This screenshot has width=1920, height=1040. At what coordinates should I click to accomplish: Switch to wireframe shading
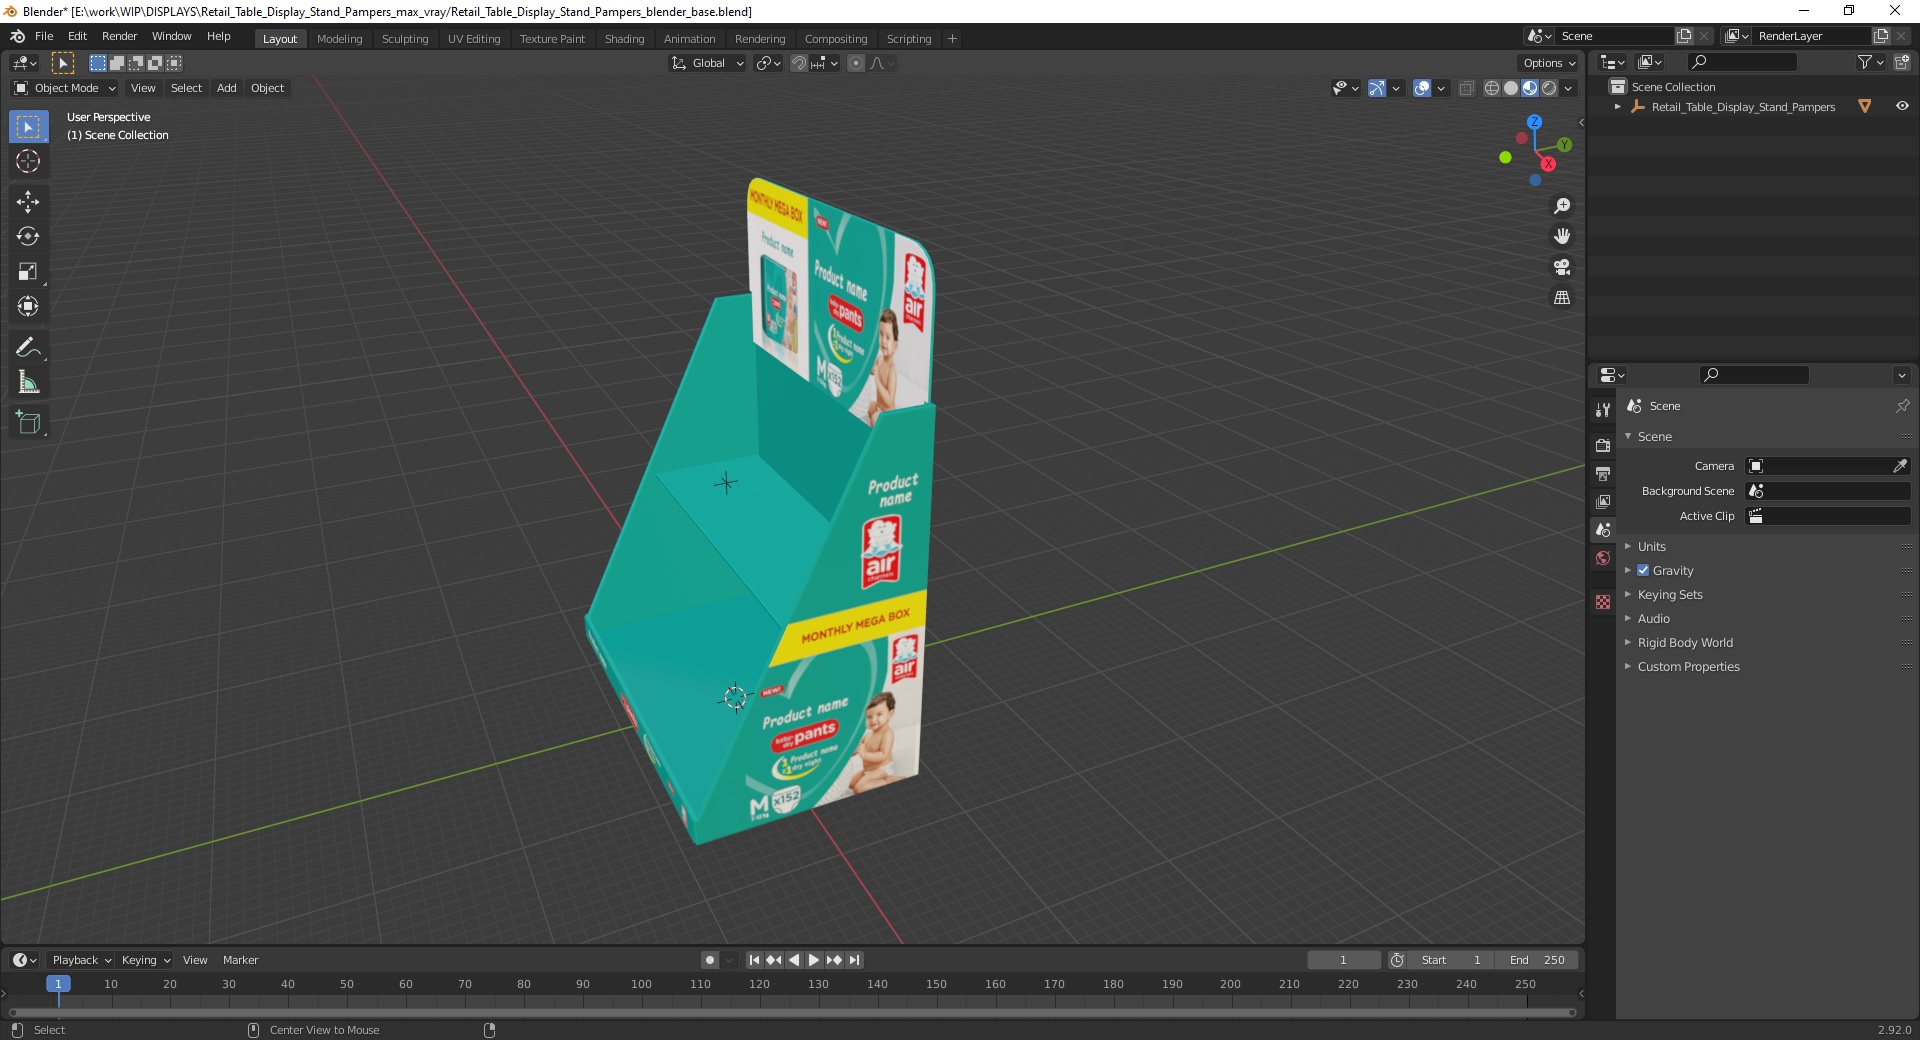[x=1492, y=88]
